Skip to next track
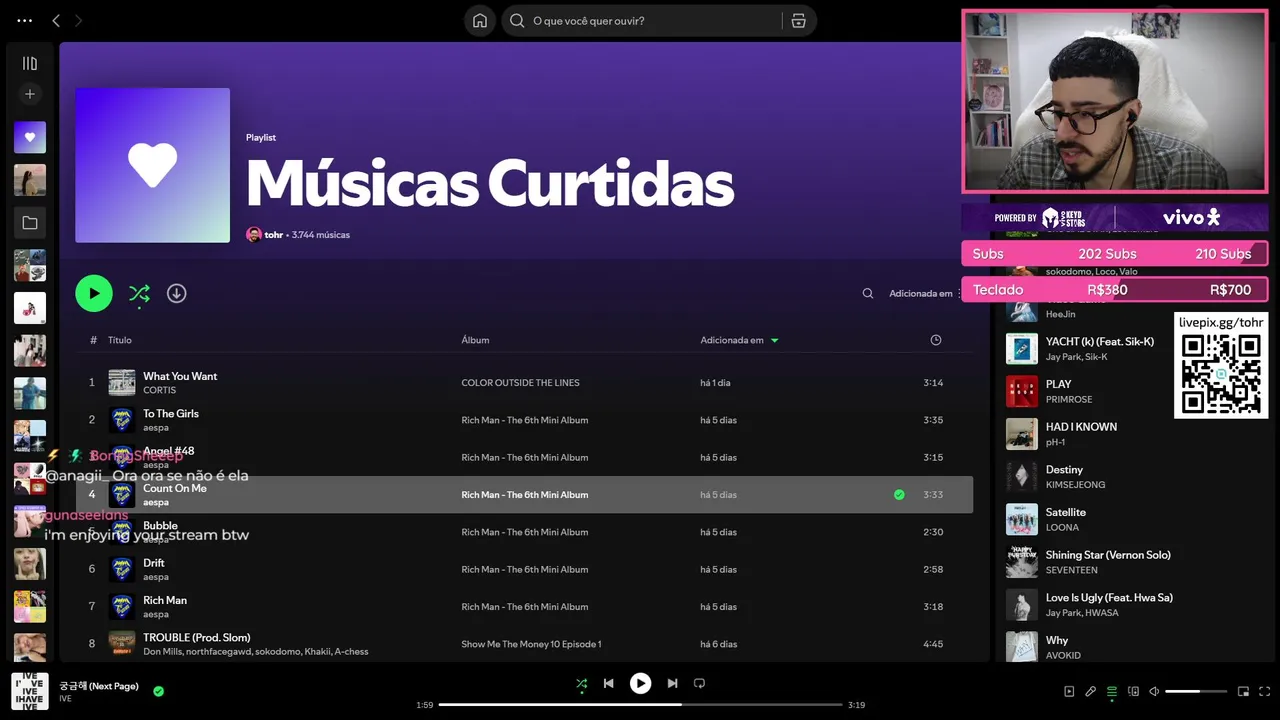The image size is (1280, 720). 672,684
